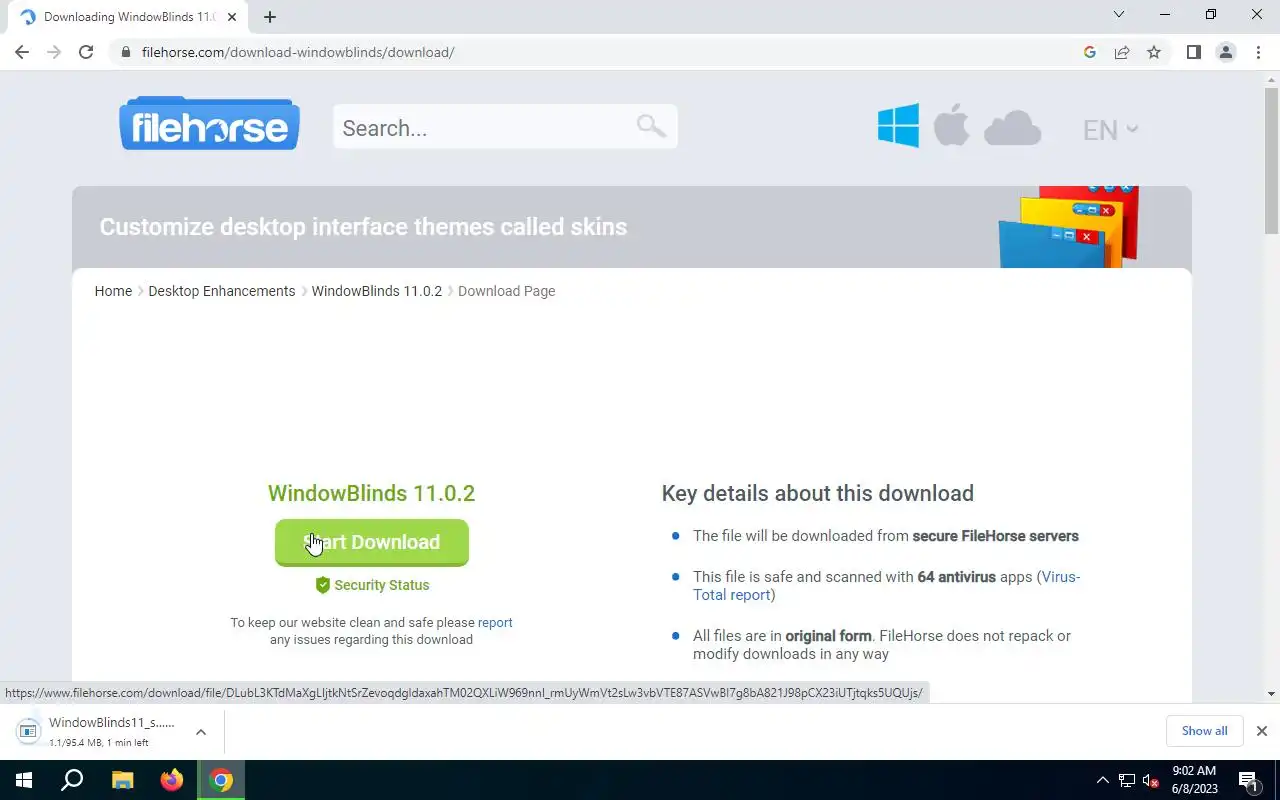Open the notification center icon

point(1249,780)
